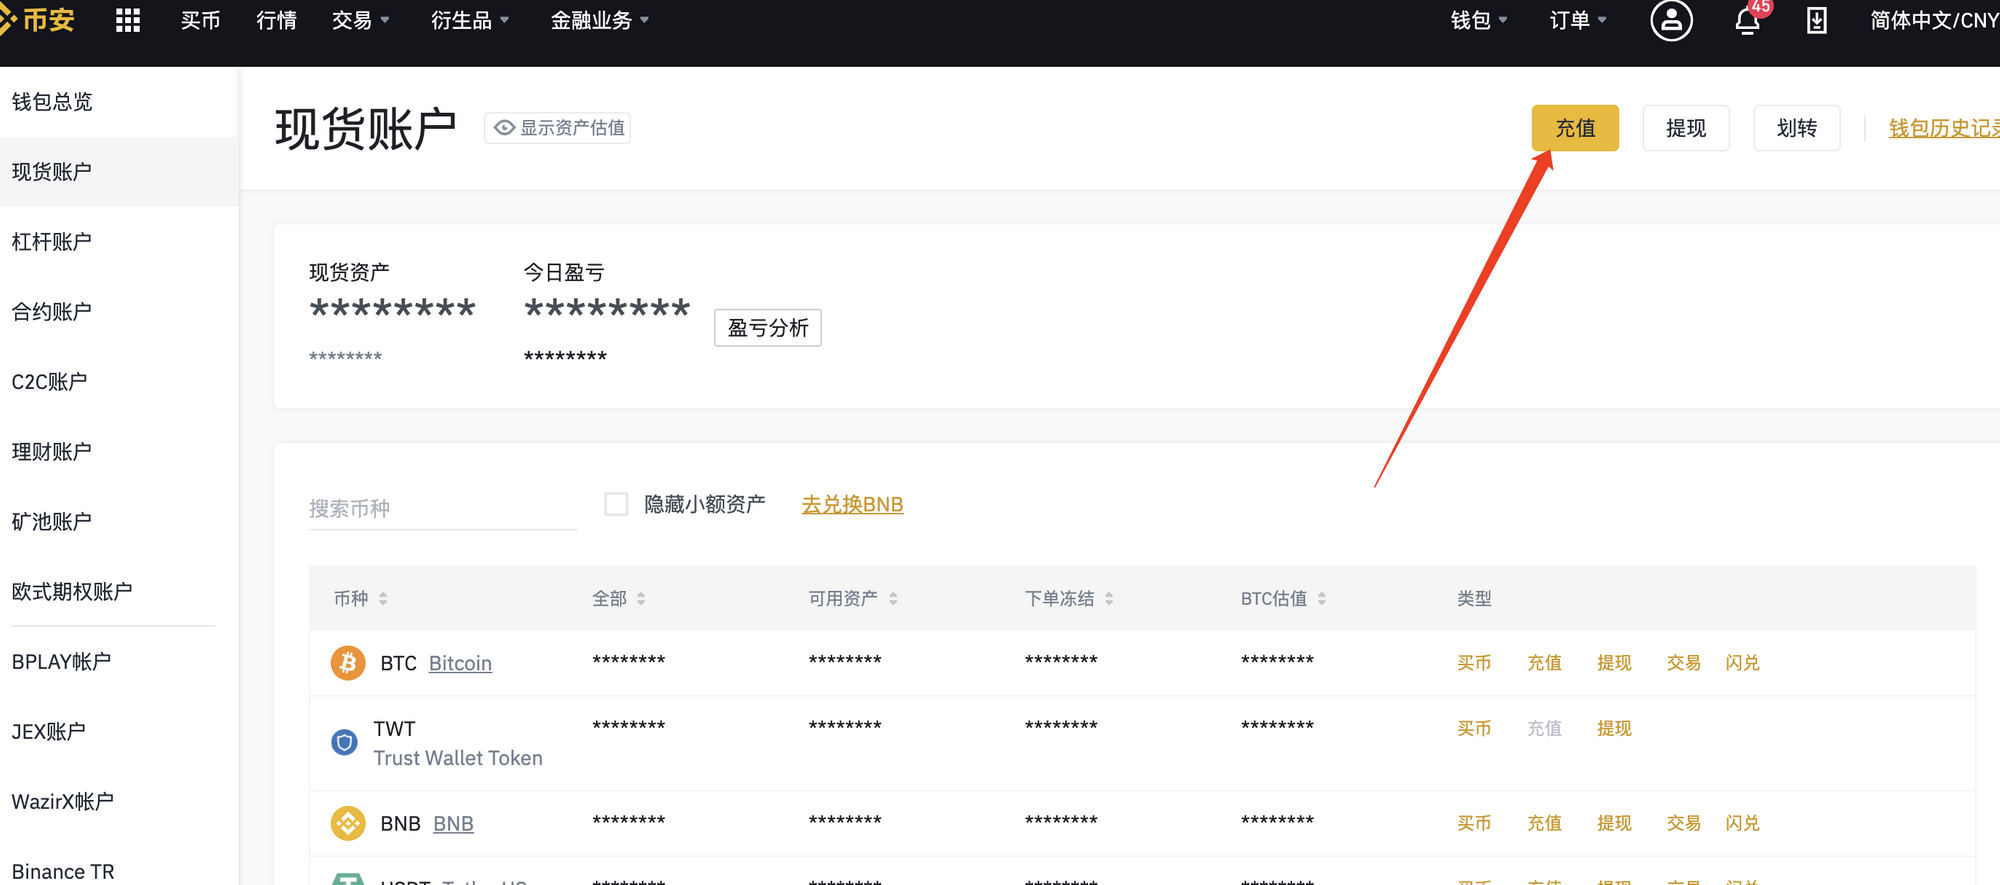The image size is (2000, 885).
Task: Toggle 显示资产估值 eye button
Action: coord(558,128)
